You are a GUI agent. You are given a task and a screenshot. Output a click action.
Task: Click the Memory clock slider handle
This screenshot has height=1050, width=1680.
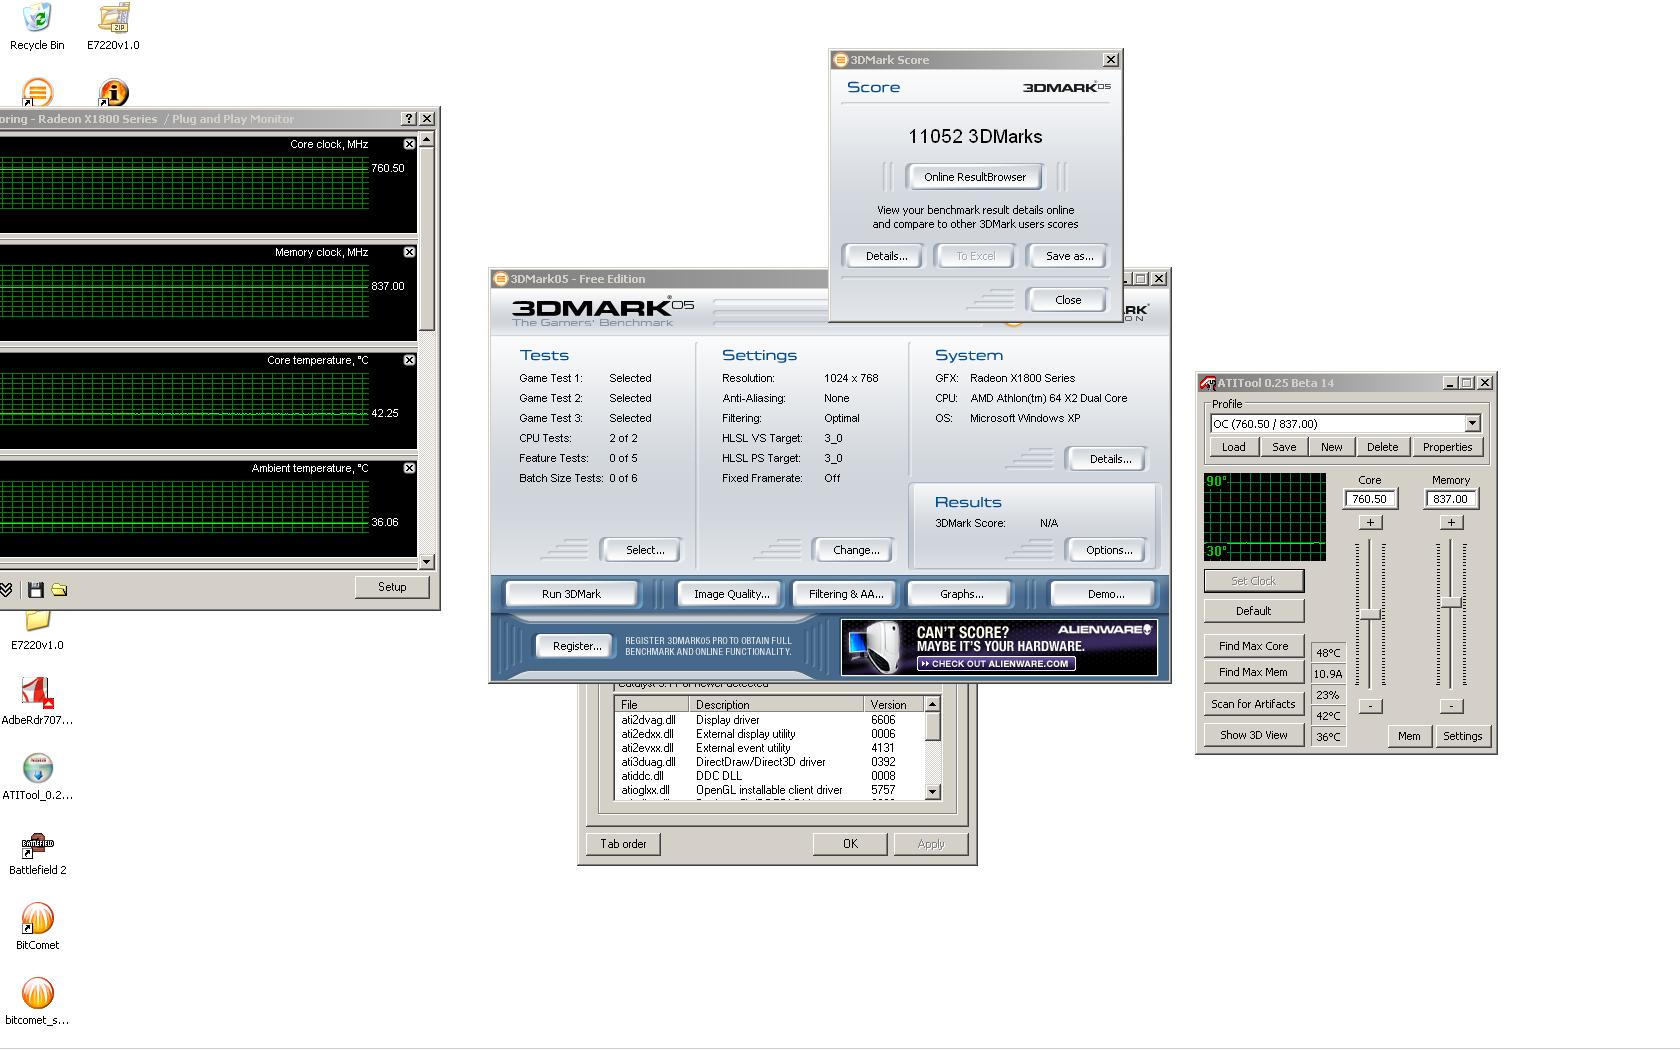tap(1451, 602)
